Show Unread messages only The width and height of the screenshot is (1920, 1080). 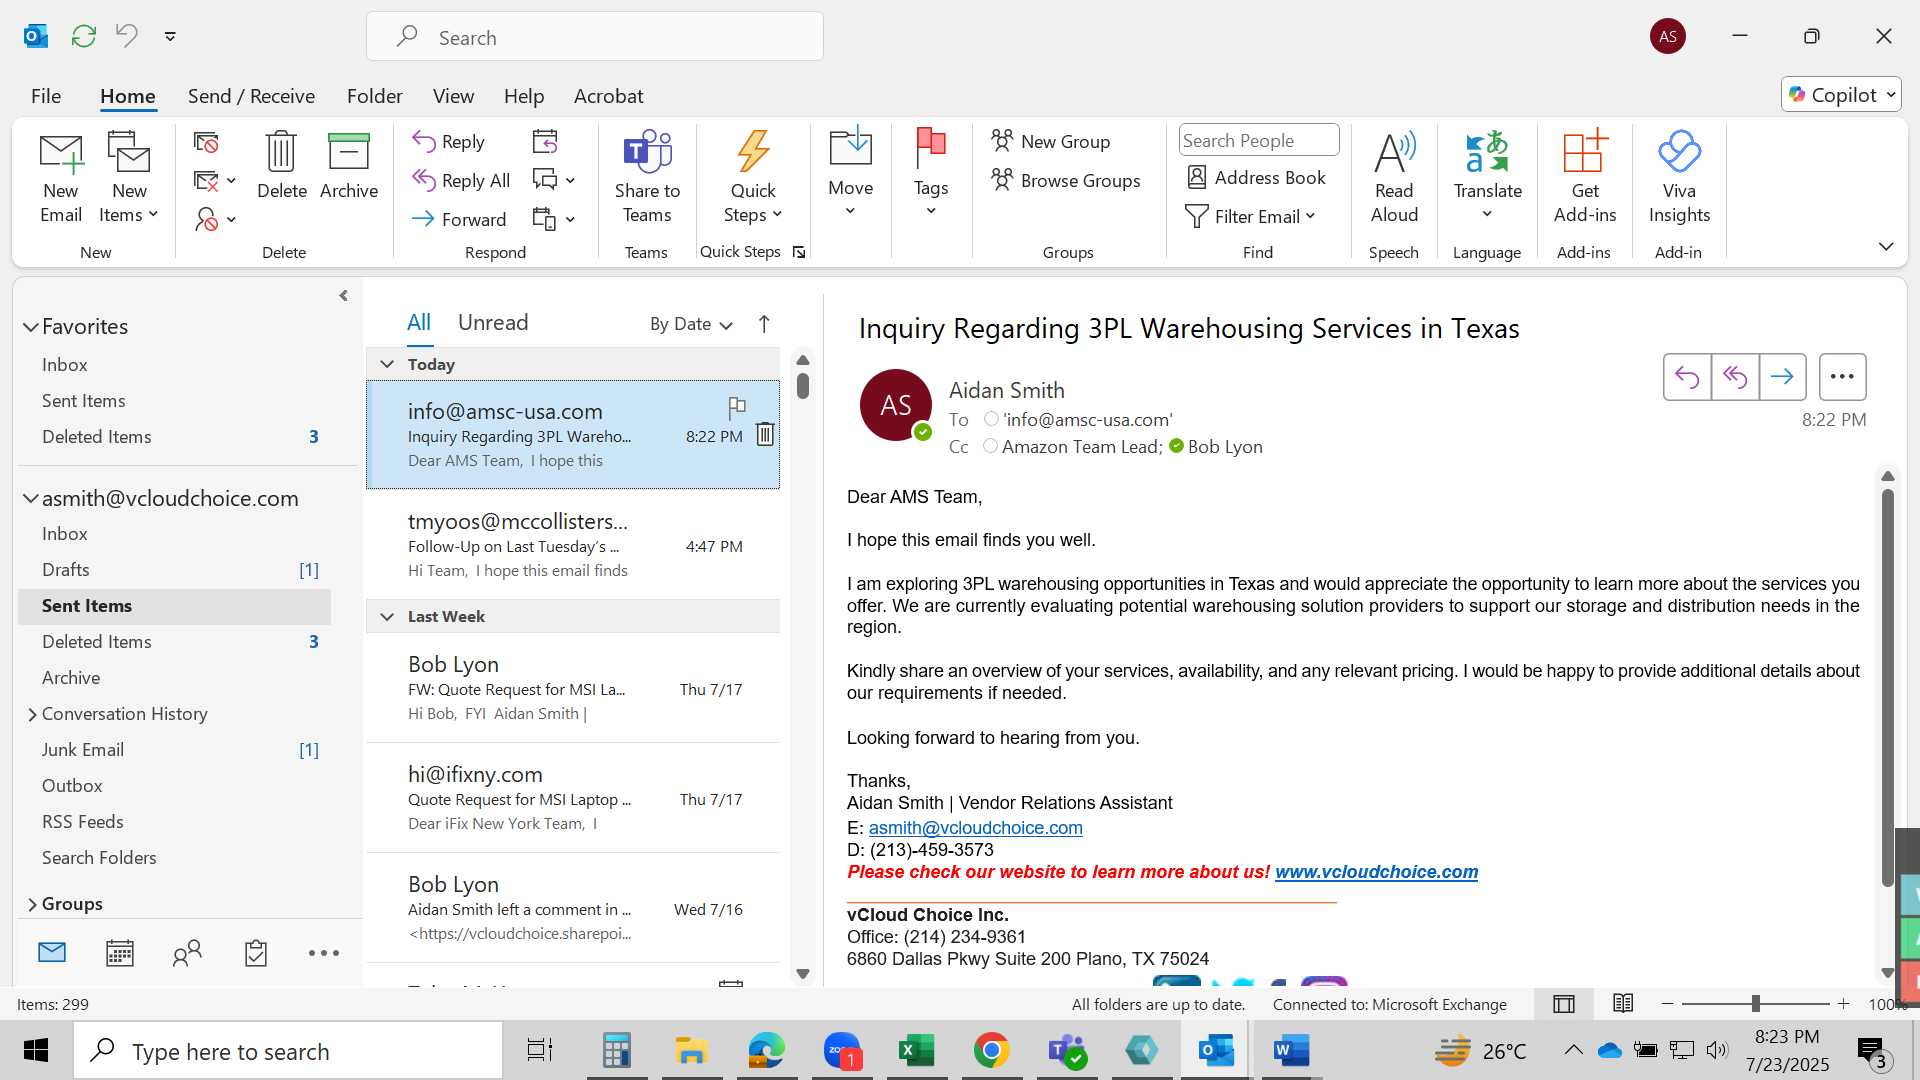(493, 322)
